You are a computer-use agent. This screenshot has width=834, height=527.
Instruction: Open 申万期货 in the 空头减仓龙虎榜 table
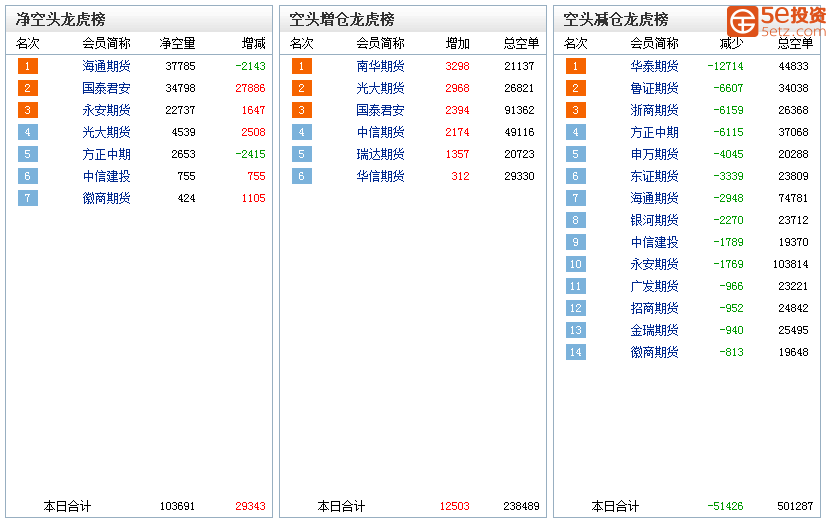pyautogui.click(x=654, y=154)
